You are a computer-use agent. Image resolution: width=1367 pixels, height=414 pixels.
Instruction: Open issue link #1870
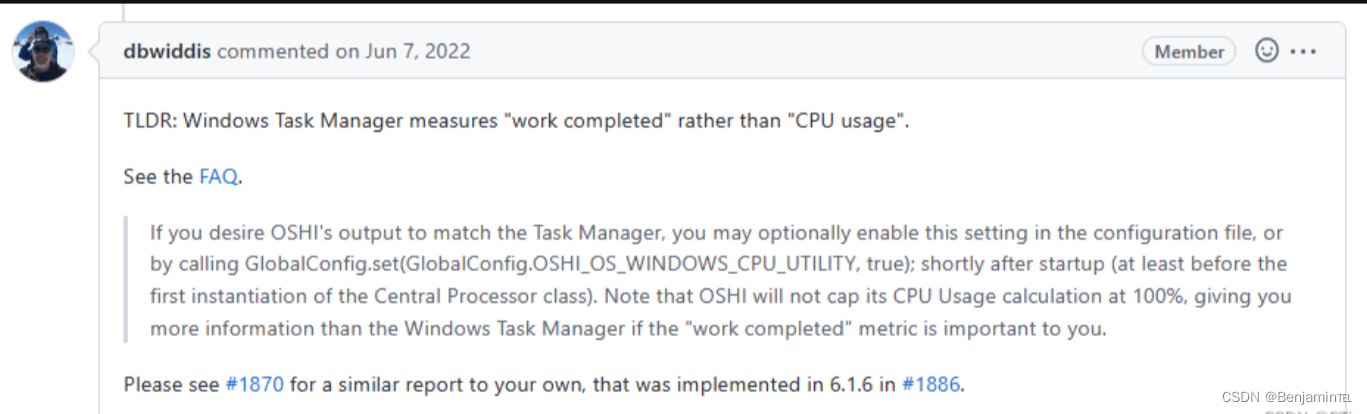point(255,384)
